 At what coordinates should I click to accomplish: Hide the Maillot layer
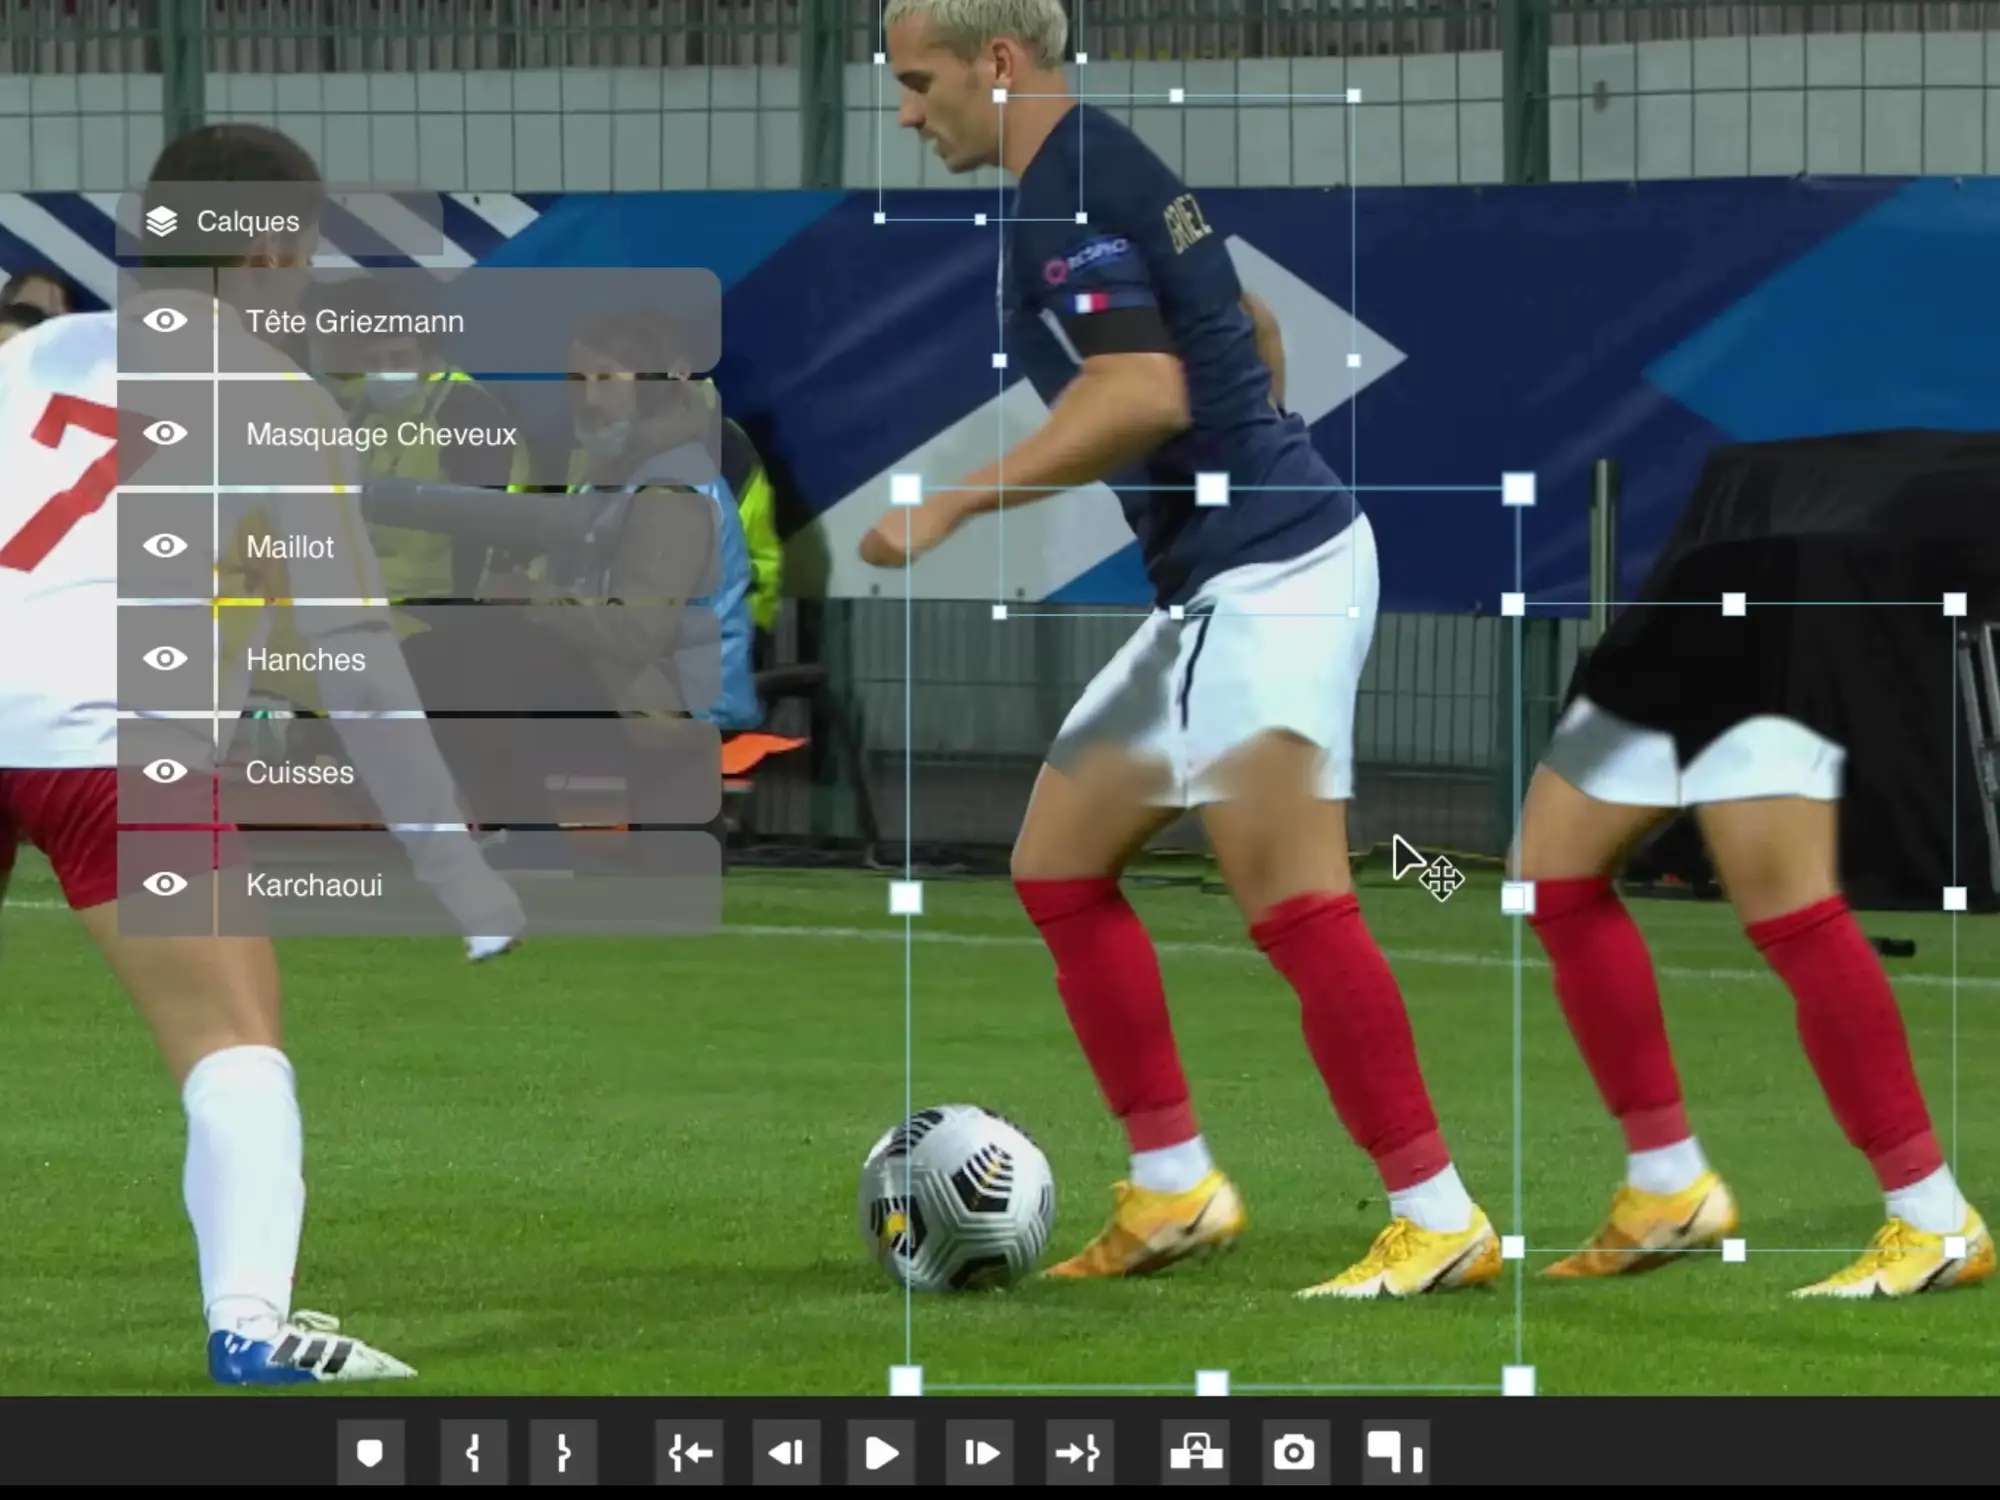(x=165, y=546)
